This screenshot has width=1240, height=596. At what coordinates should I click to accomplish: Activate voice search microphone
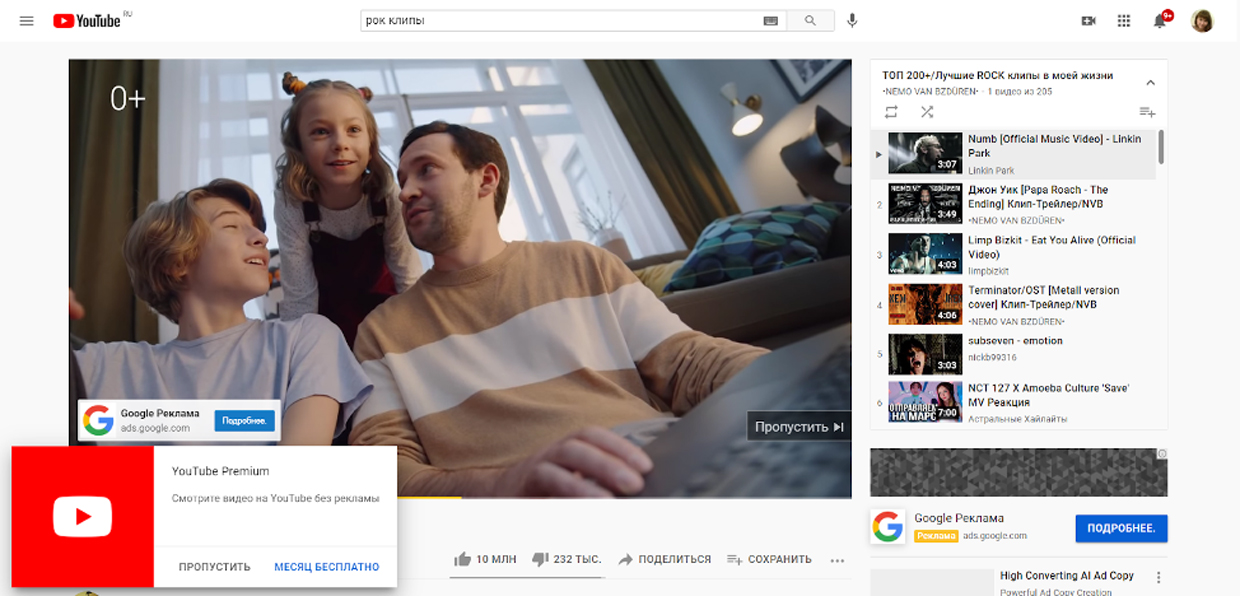[x=852, y=21]
